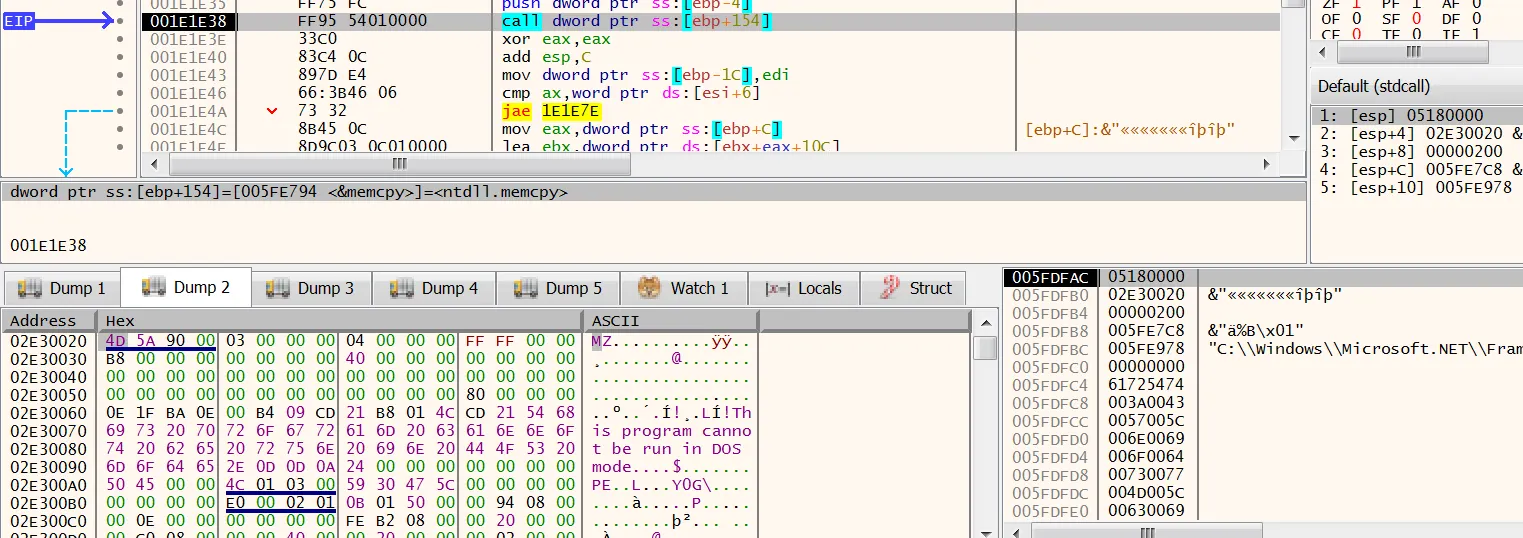Click the memory icon on Dump 5 tab
This screenshot has height=538, width=1523.
[x=527, y=288]
